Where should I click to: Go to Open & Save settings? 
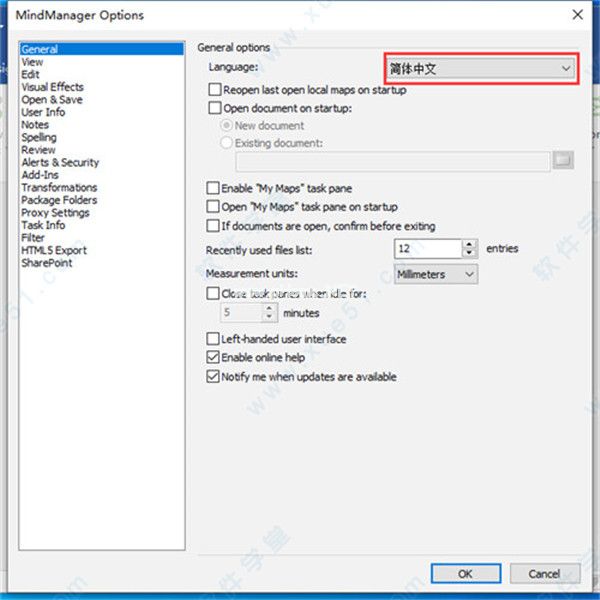click(52, 100)
